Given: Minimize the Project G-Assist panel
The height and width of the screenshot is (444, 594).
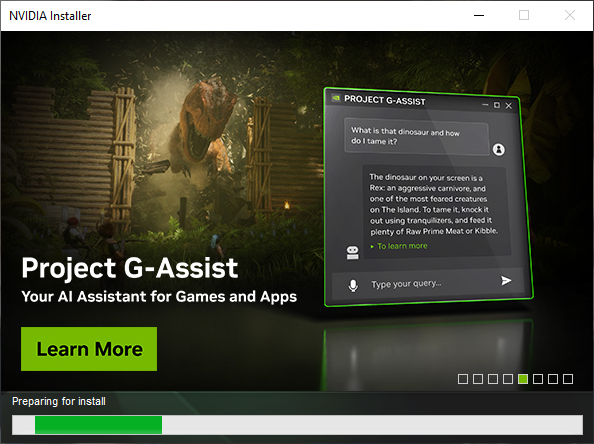Looking at the screenshot, I should [485, 105].
